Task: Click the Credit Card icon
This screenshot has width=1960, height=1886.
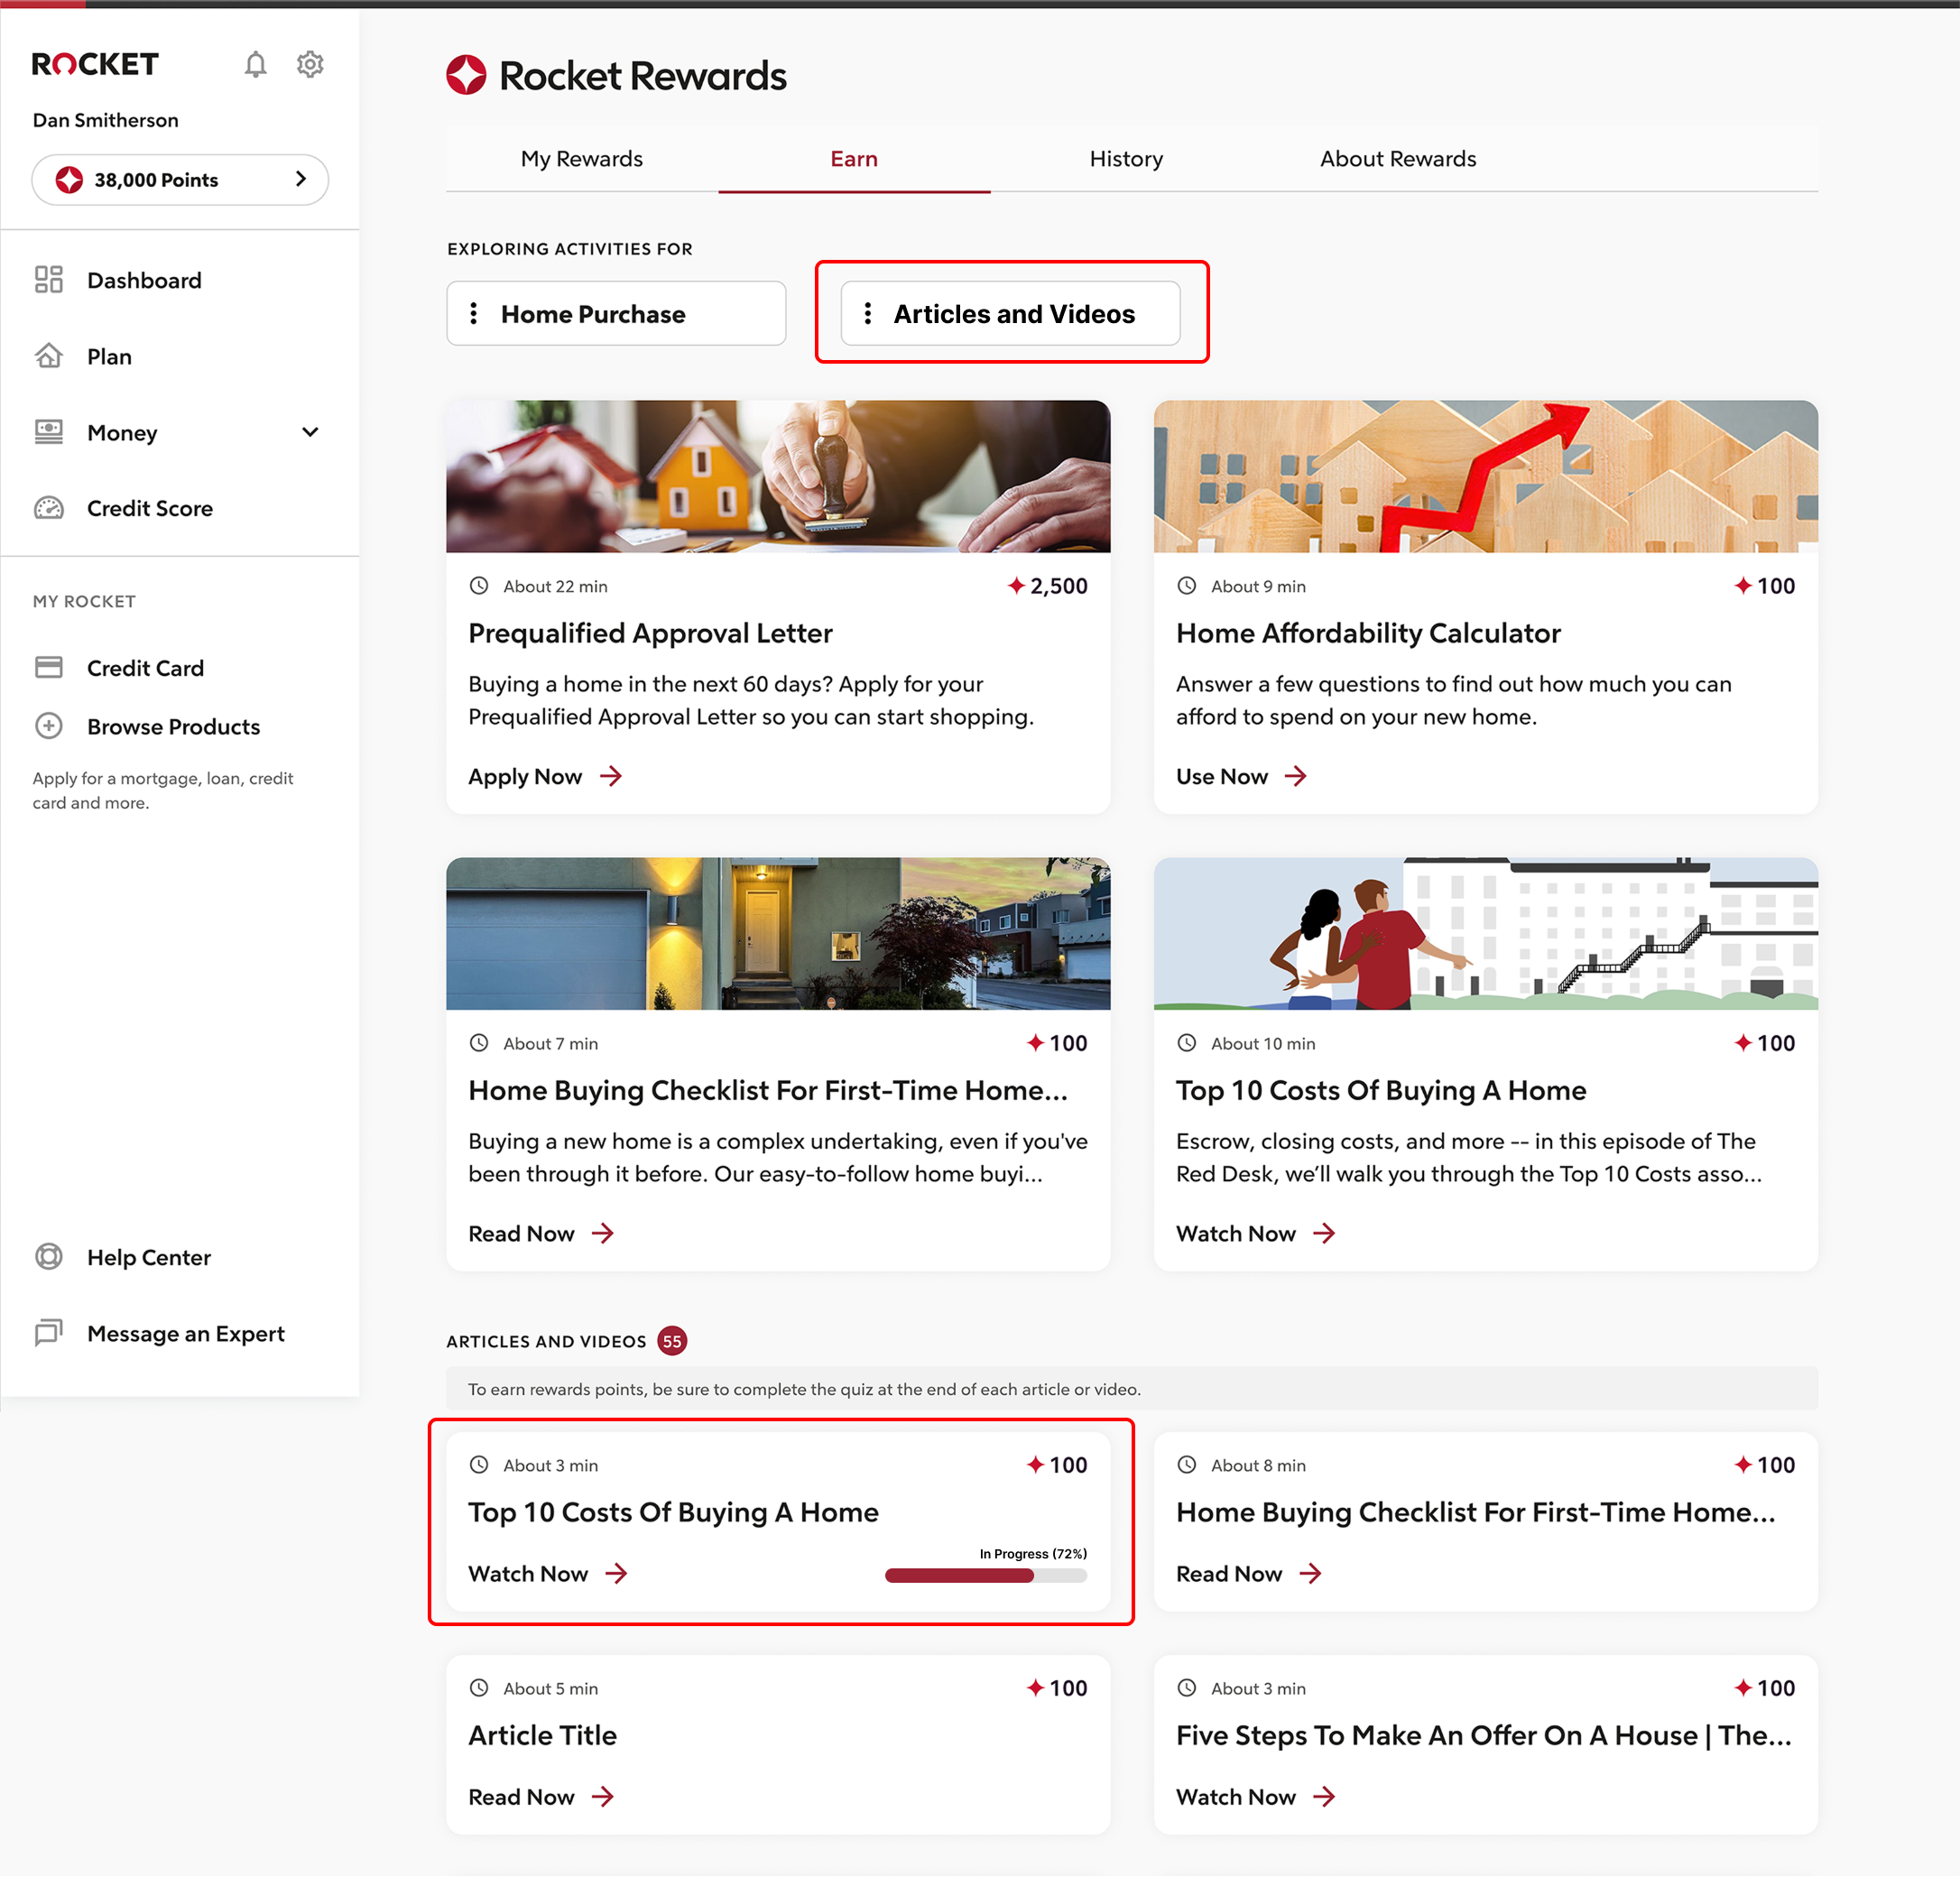Action: tap(48, 667)
